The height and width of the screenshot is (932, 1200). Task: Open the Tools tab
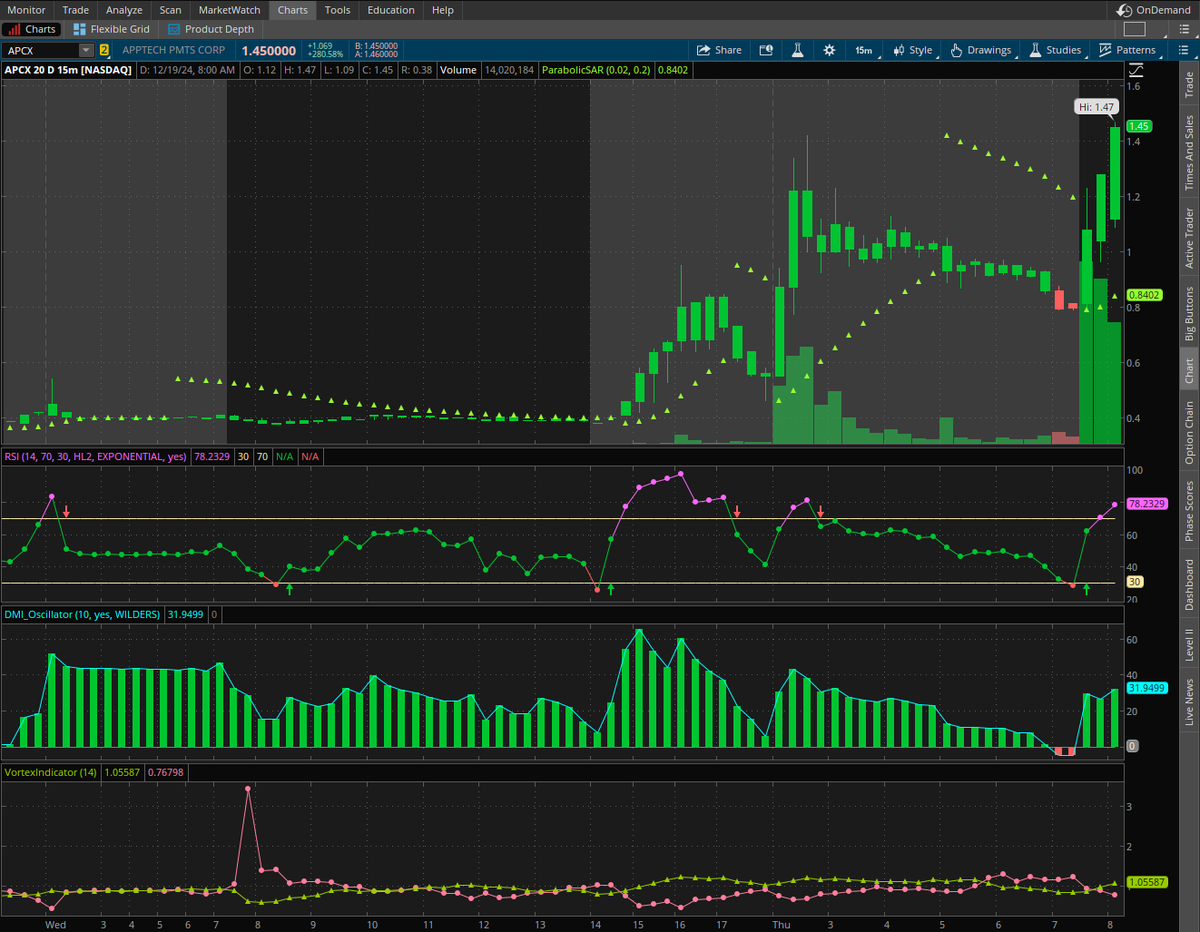338,10
